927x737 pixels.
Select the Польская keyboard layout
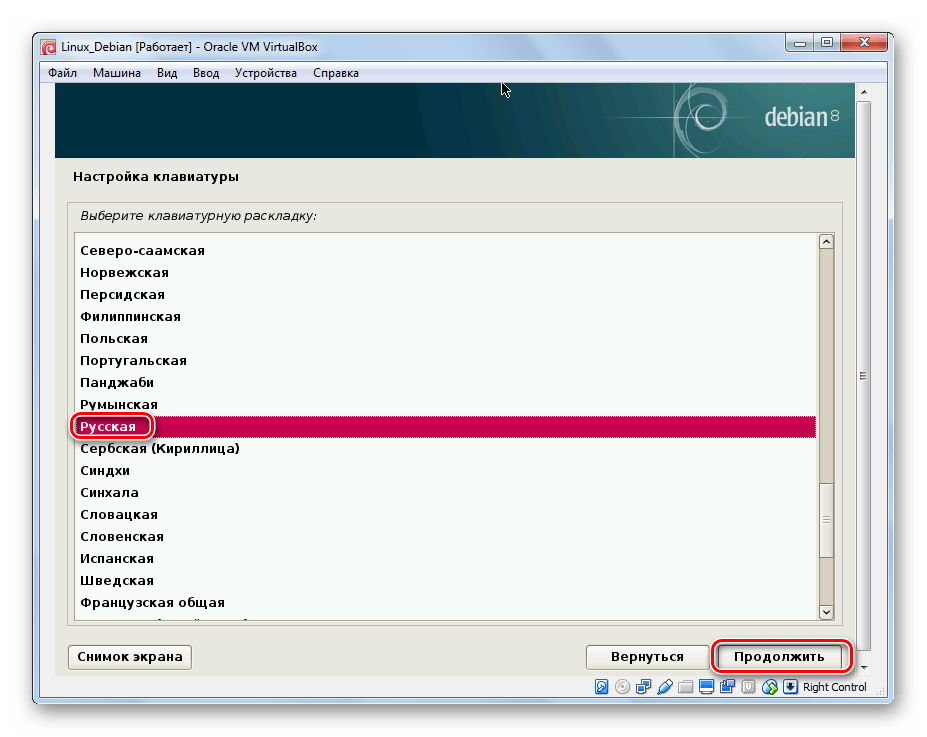click(114, 339)
